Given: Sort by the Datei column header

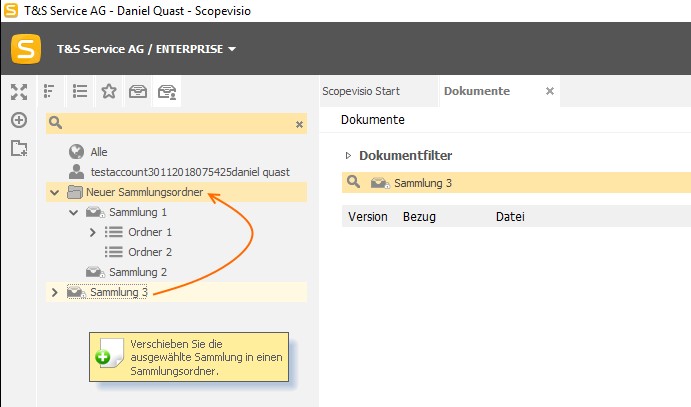Looking at the screenshot, I should click(x=510, y=217).
